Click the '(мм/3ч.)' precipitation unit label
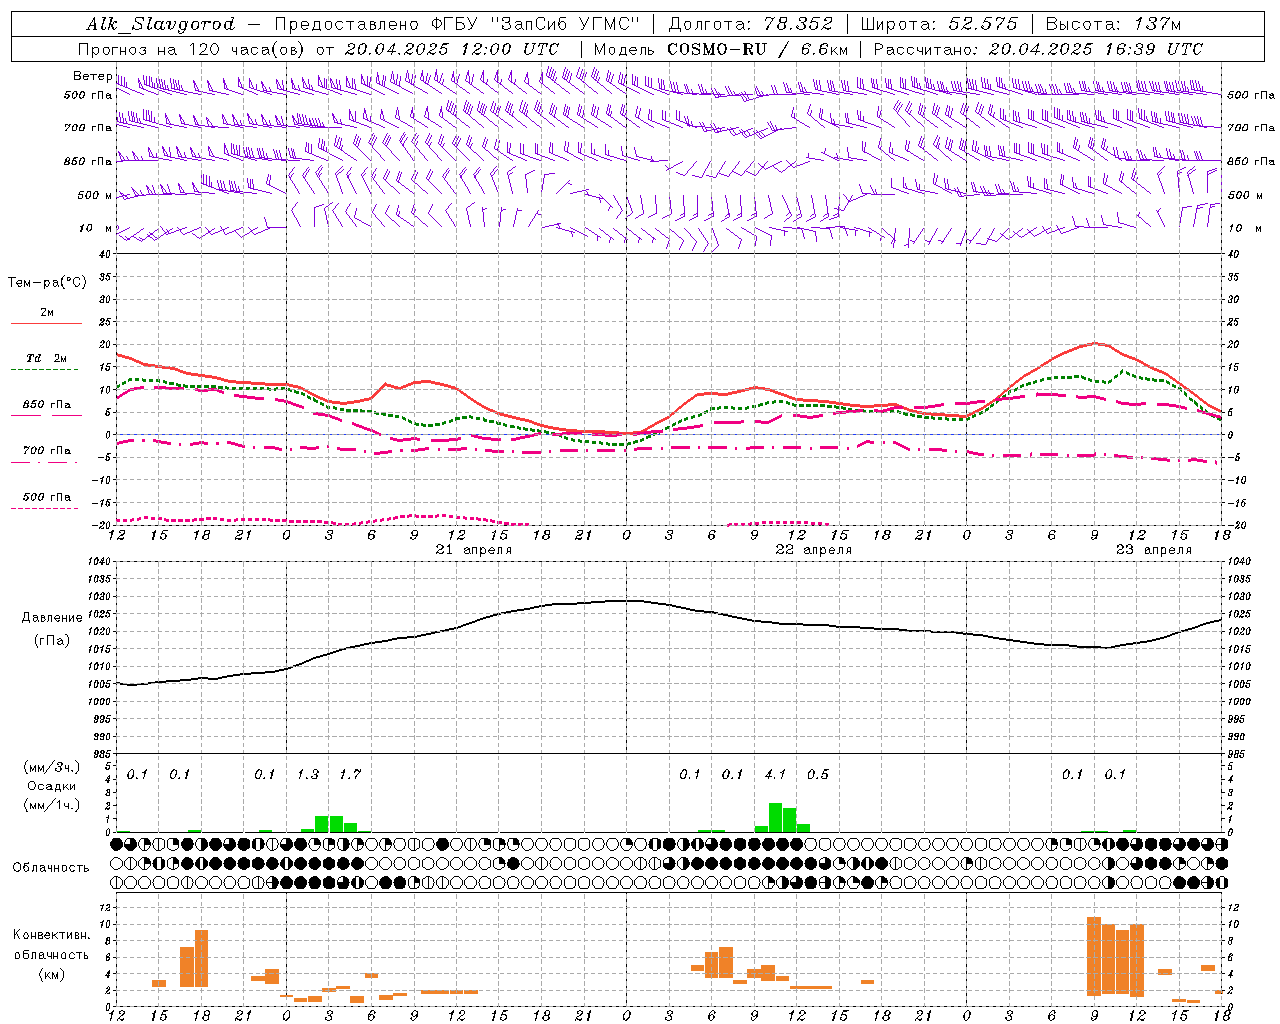 pos(52,767)
